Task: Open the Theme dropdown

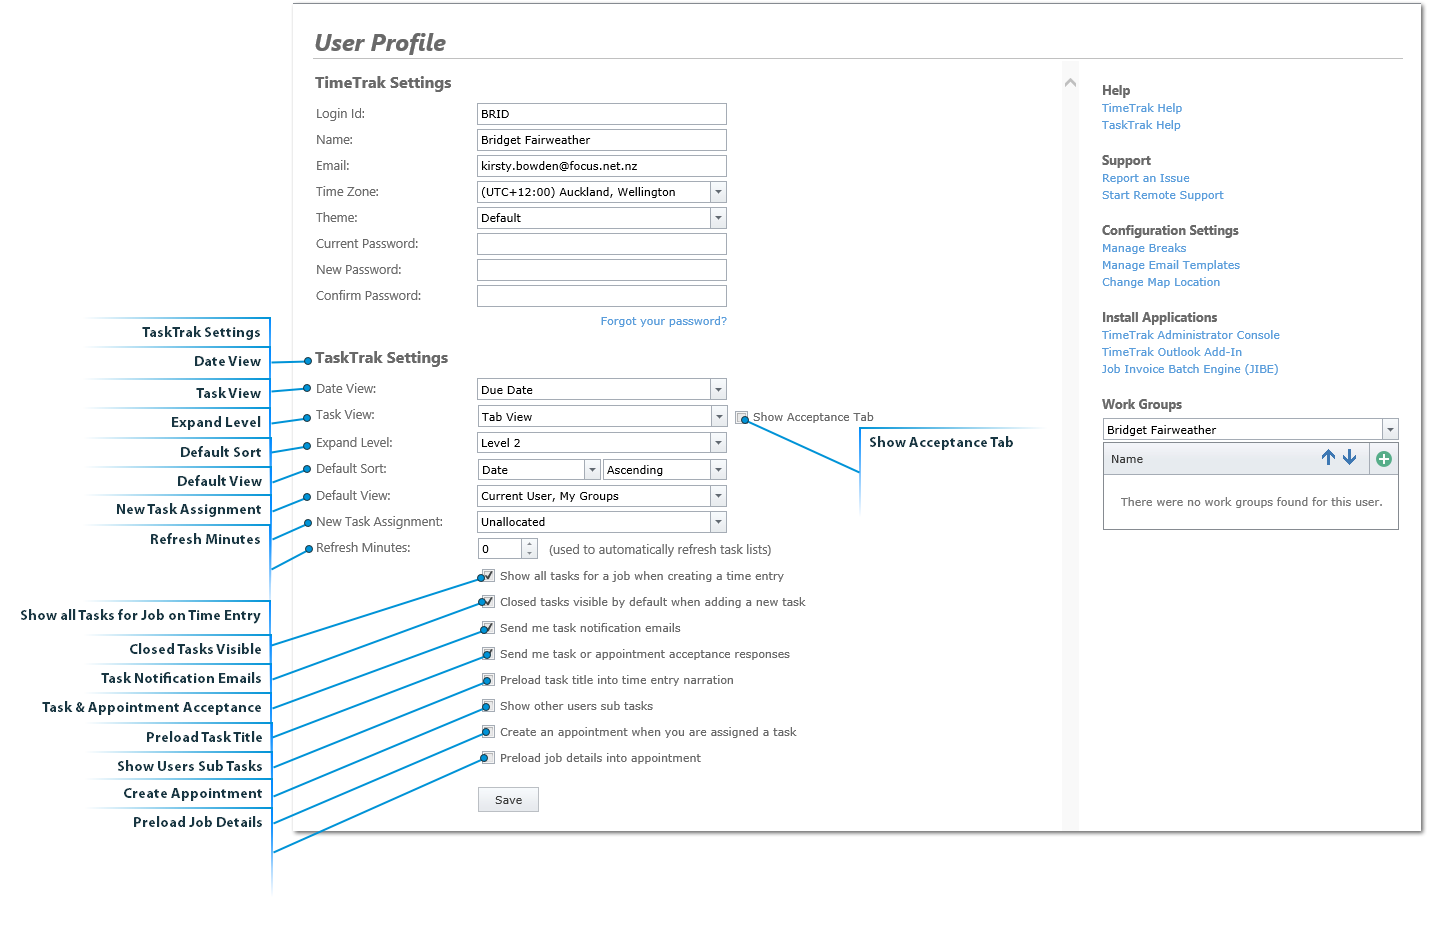Action: (x=718, y=218)
